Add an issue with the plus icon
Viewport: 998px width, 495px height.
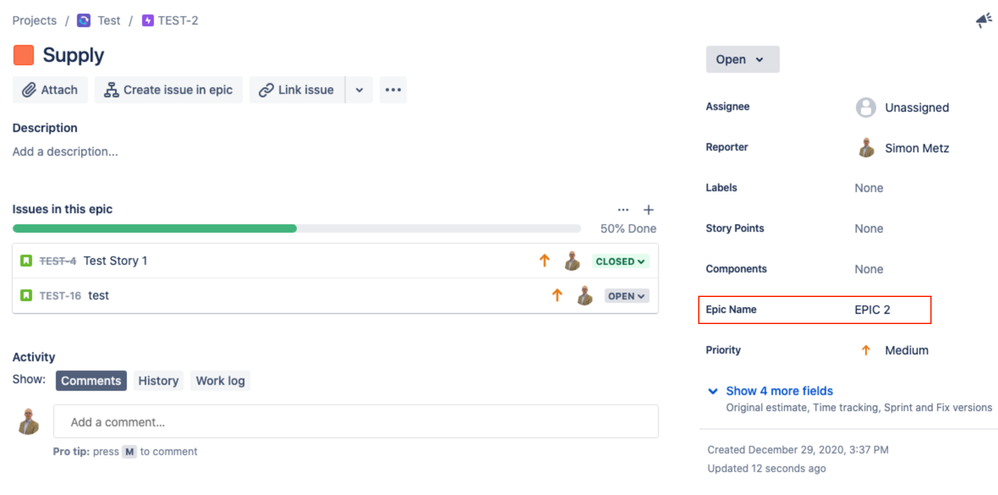(649, 210)
